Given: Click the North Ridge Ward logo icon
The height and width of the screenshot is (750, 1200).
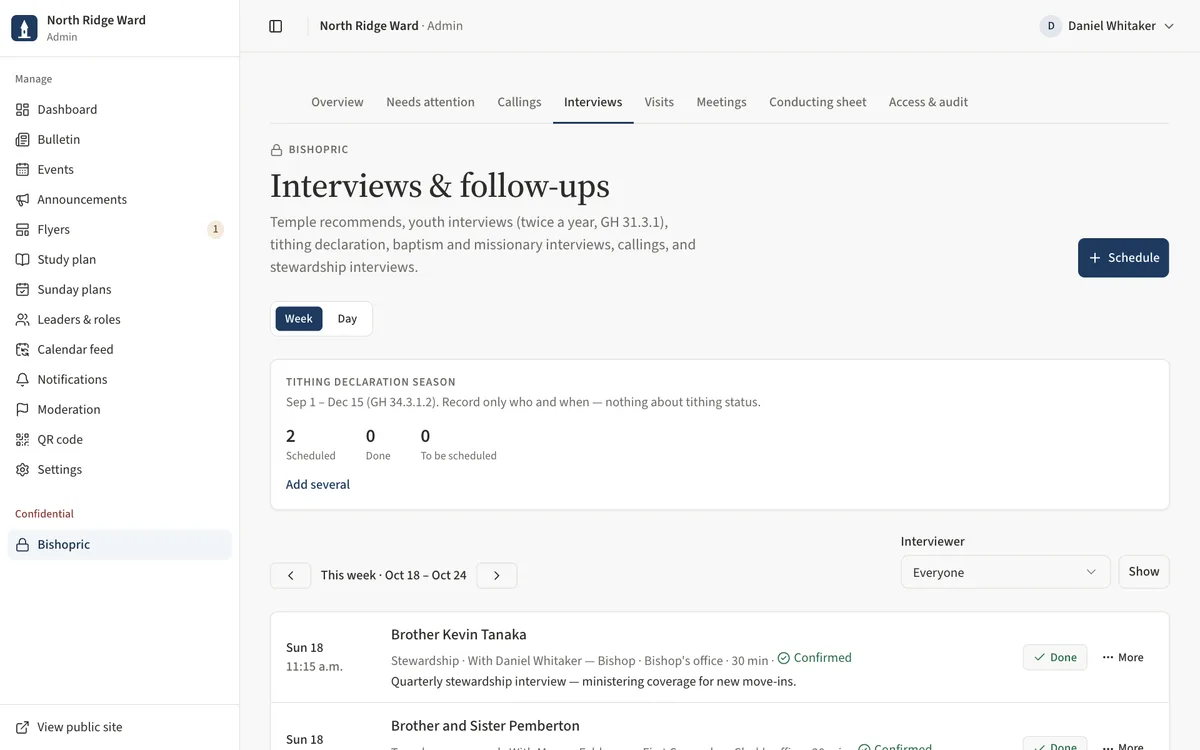Looking at the screenshot, I should 24,28.
